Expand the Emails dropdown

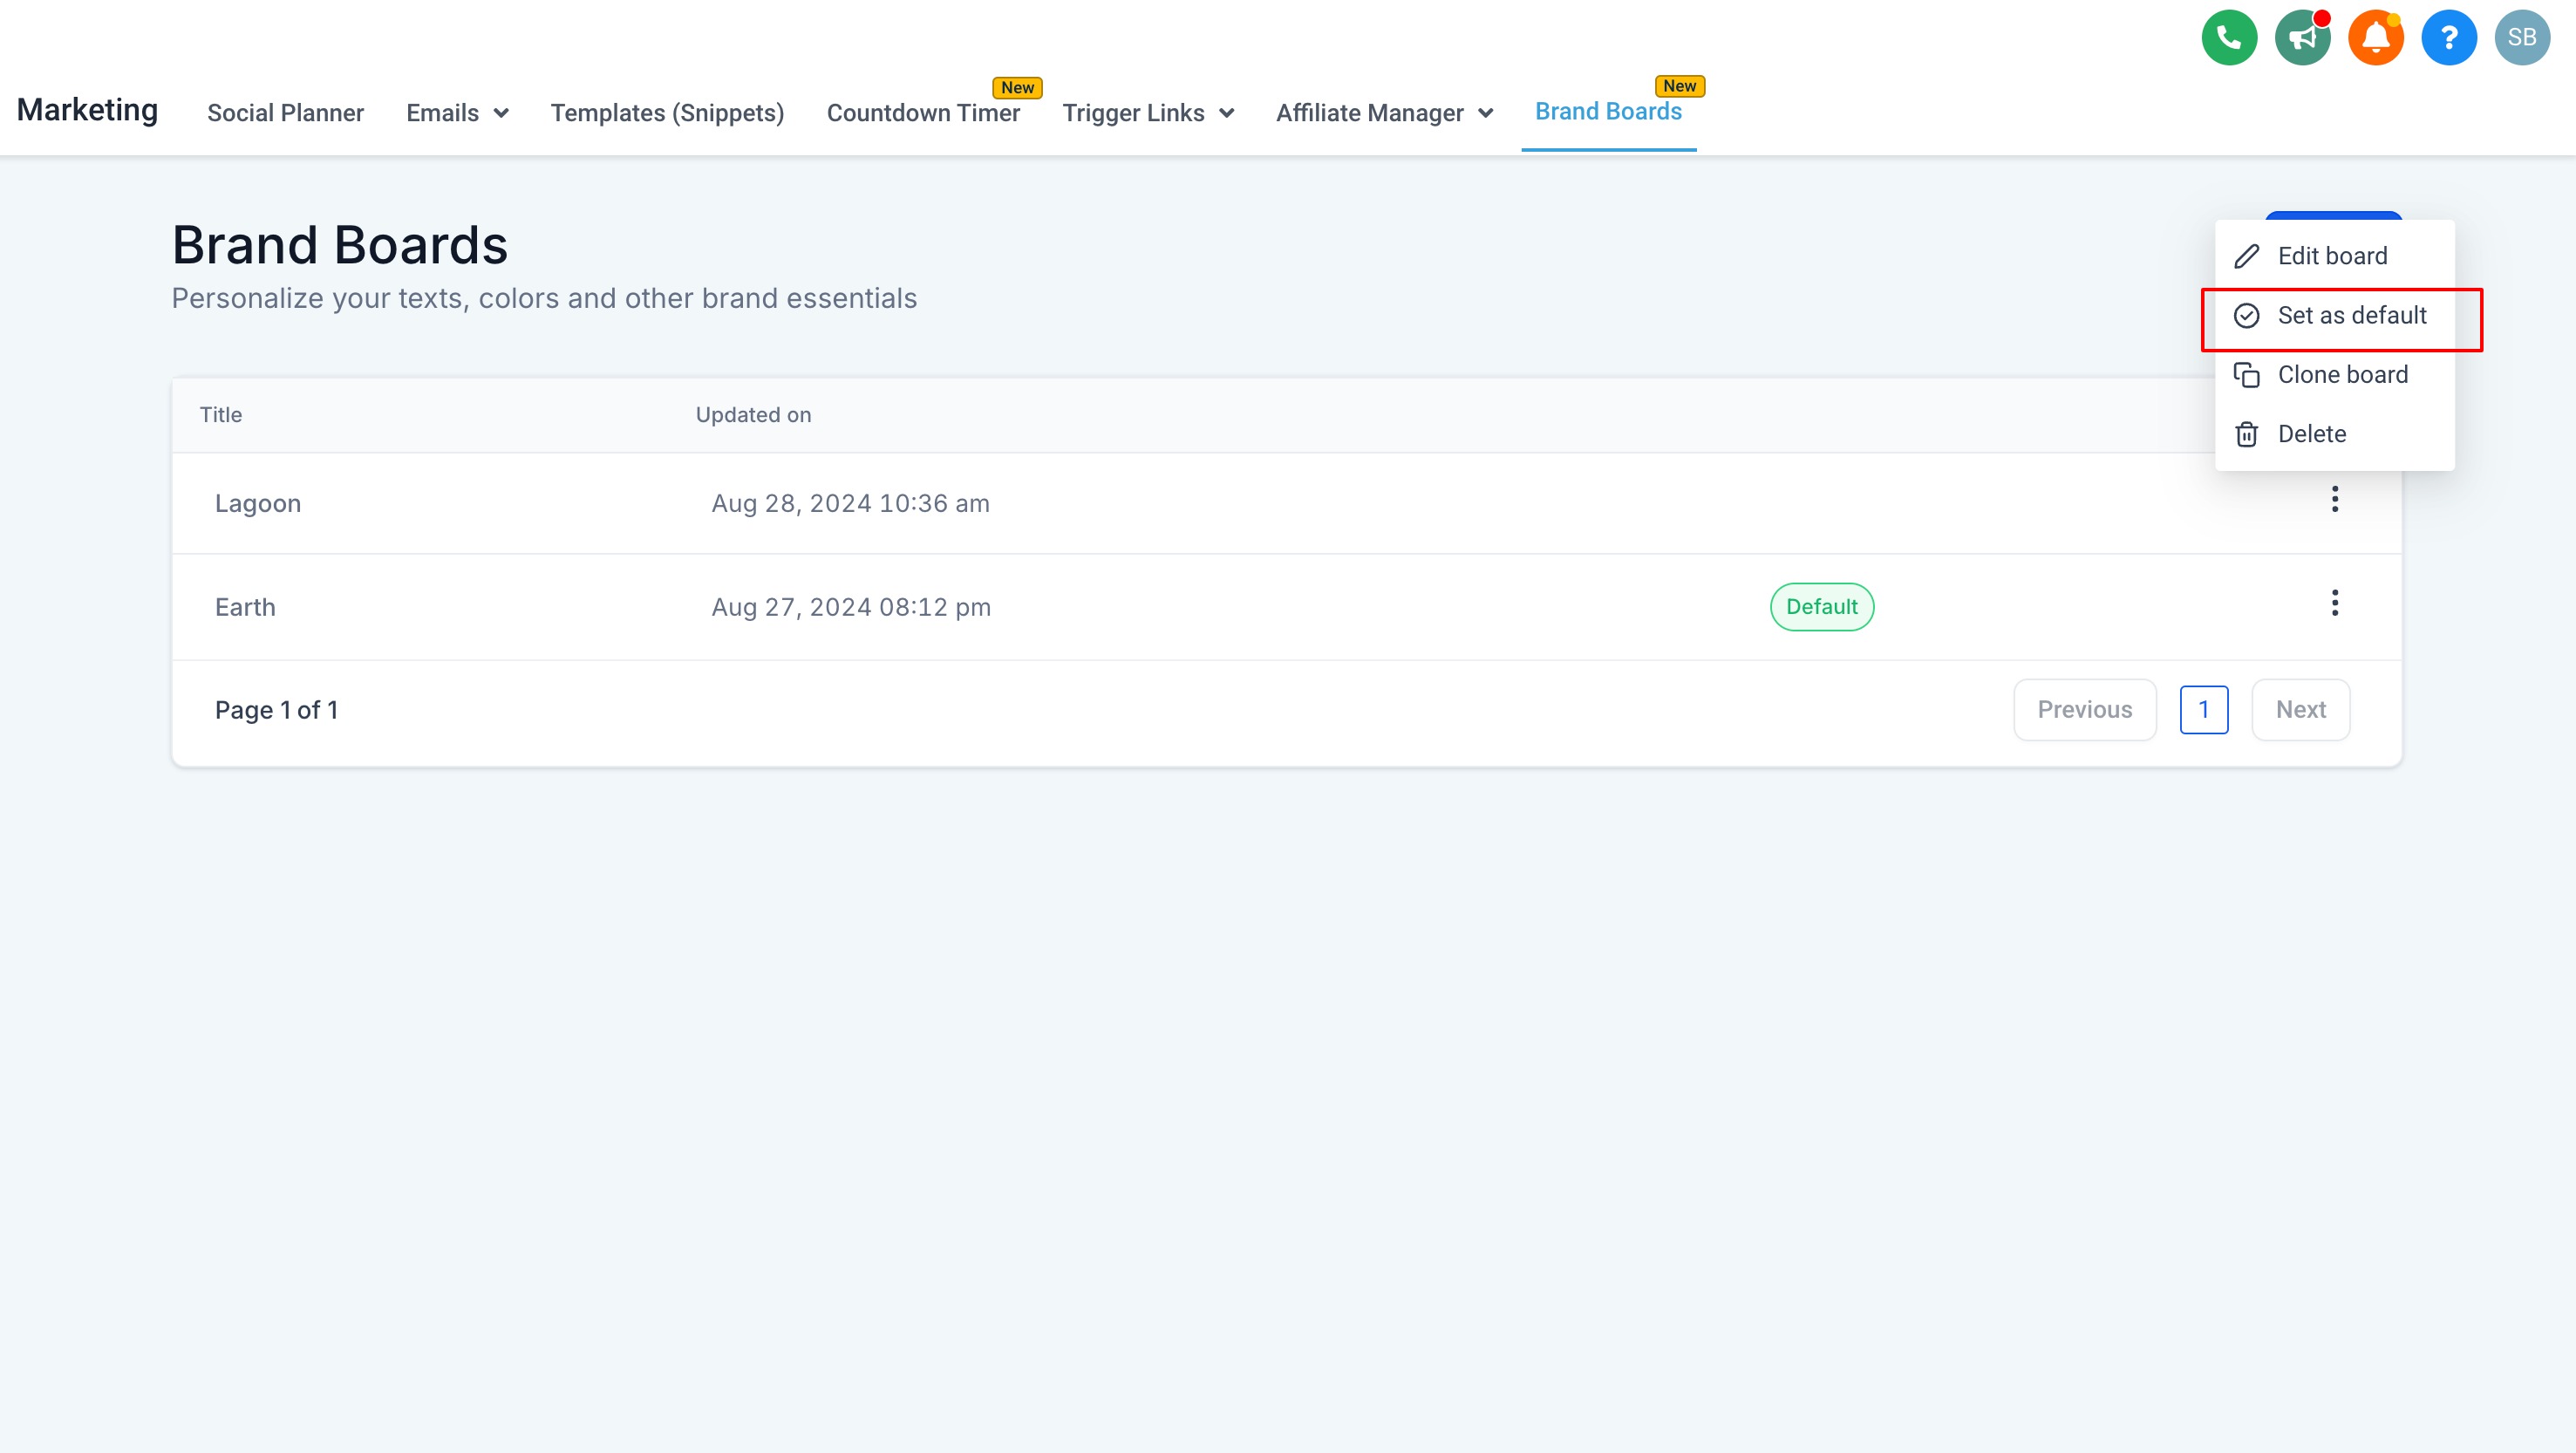457,113
